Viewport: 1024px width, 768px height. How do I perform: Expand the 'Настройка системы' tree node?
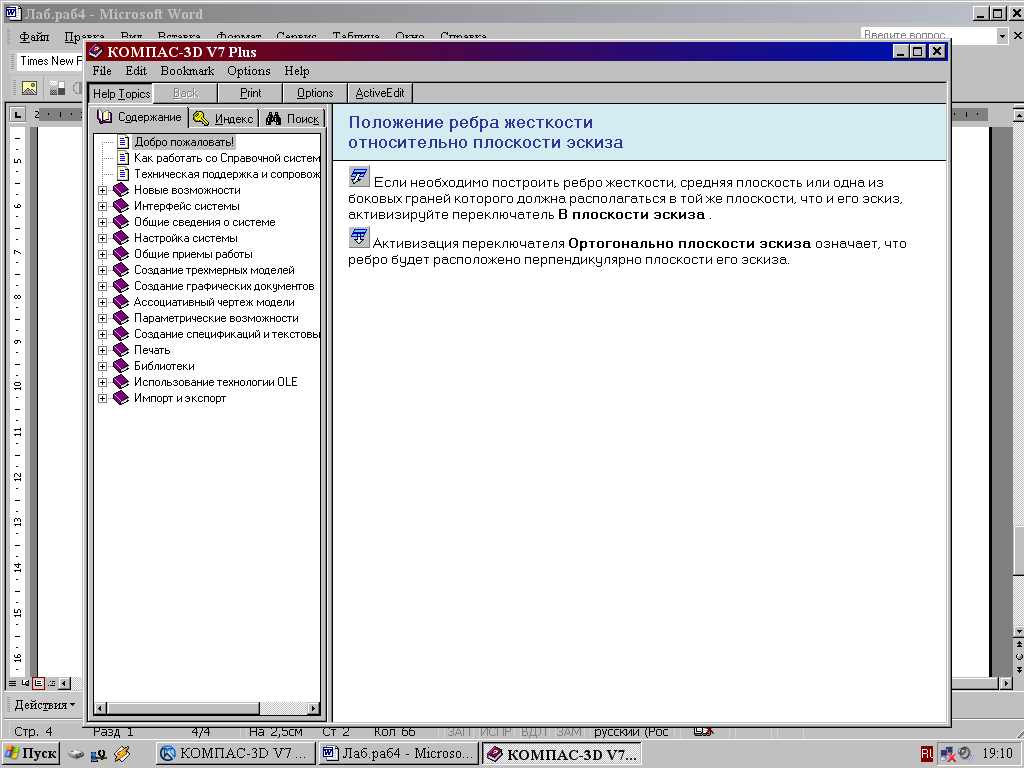click(x=103, y=238)
